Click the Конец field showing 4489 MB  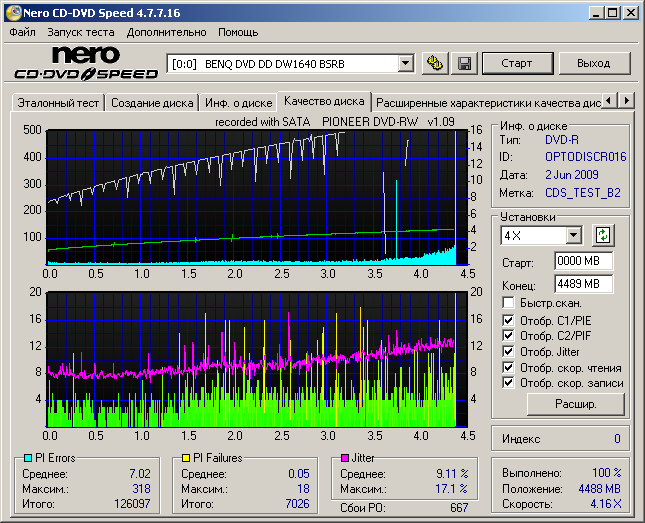(x=583, y=284)
